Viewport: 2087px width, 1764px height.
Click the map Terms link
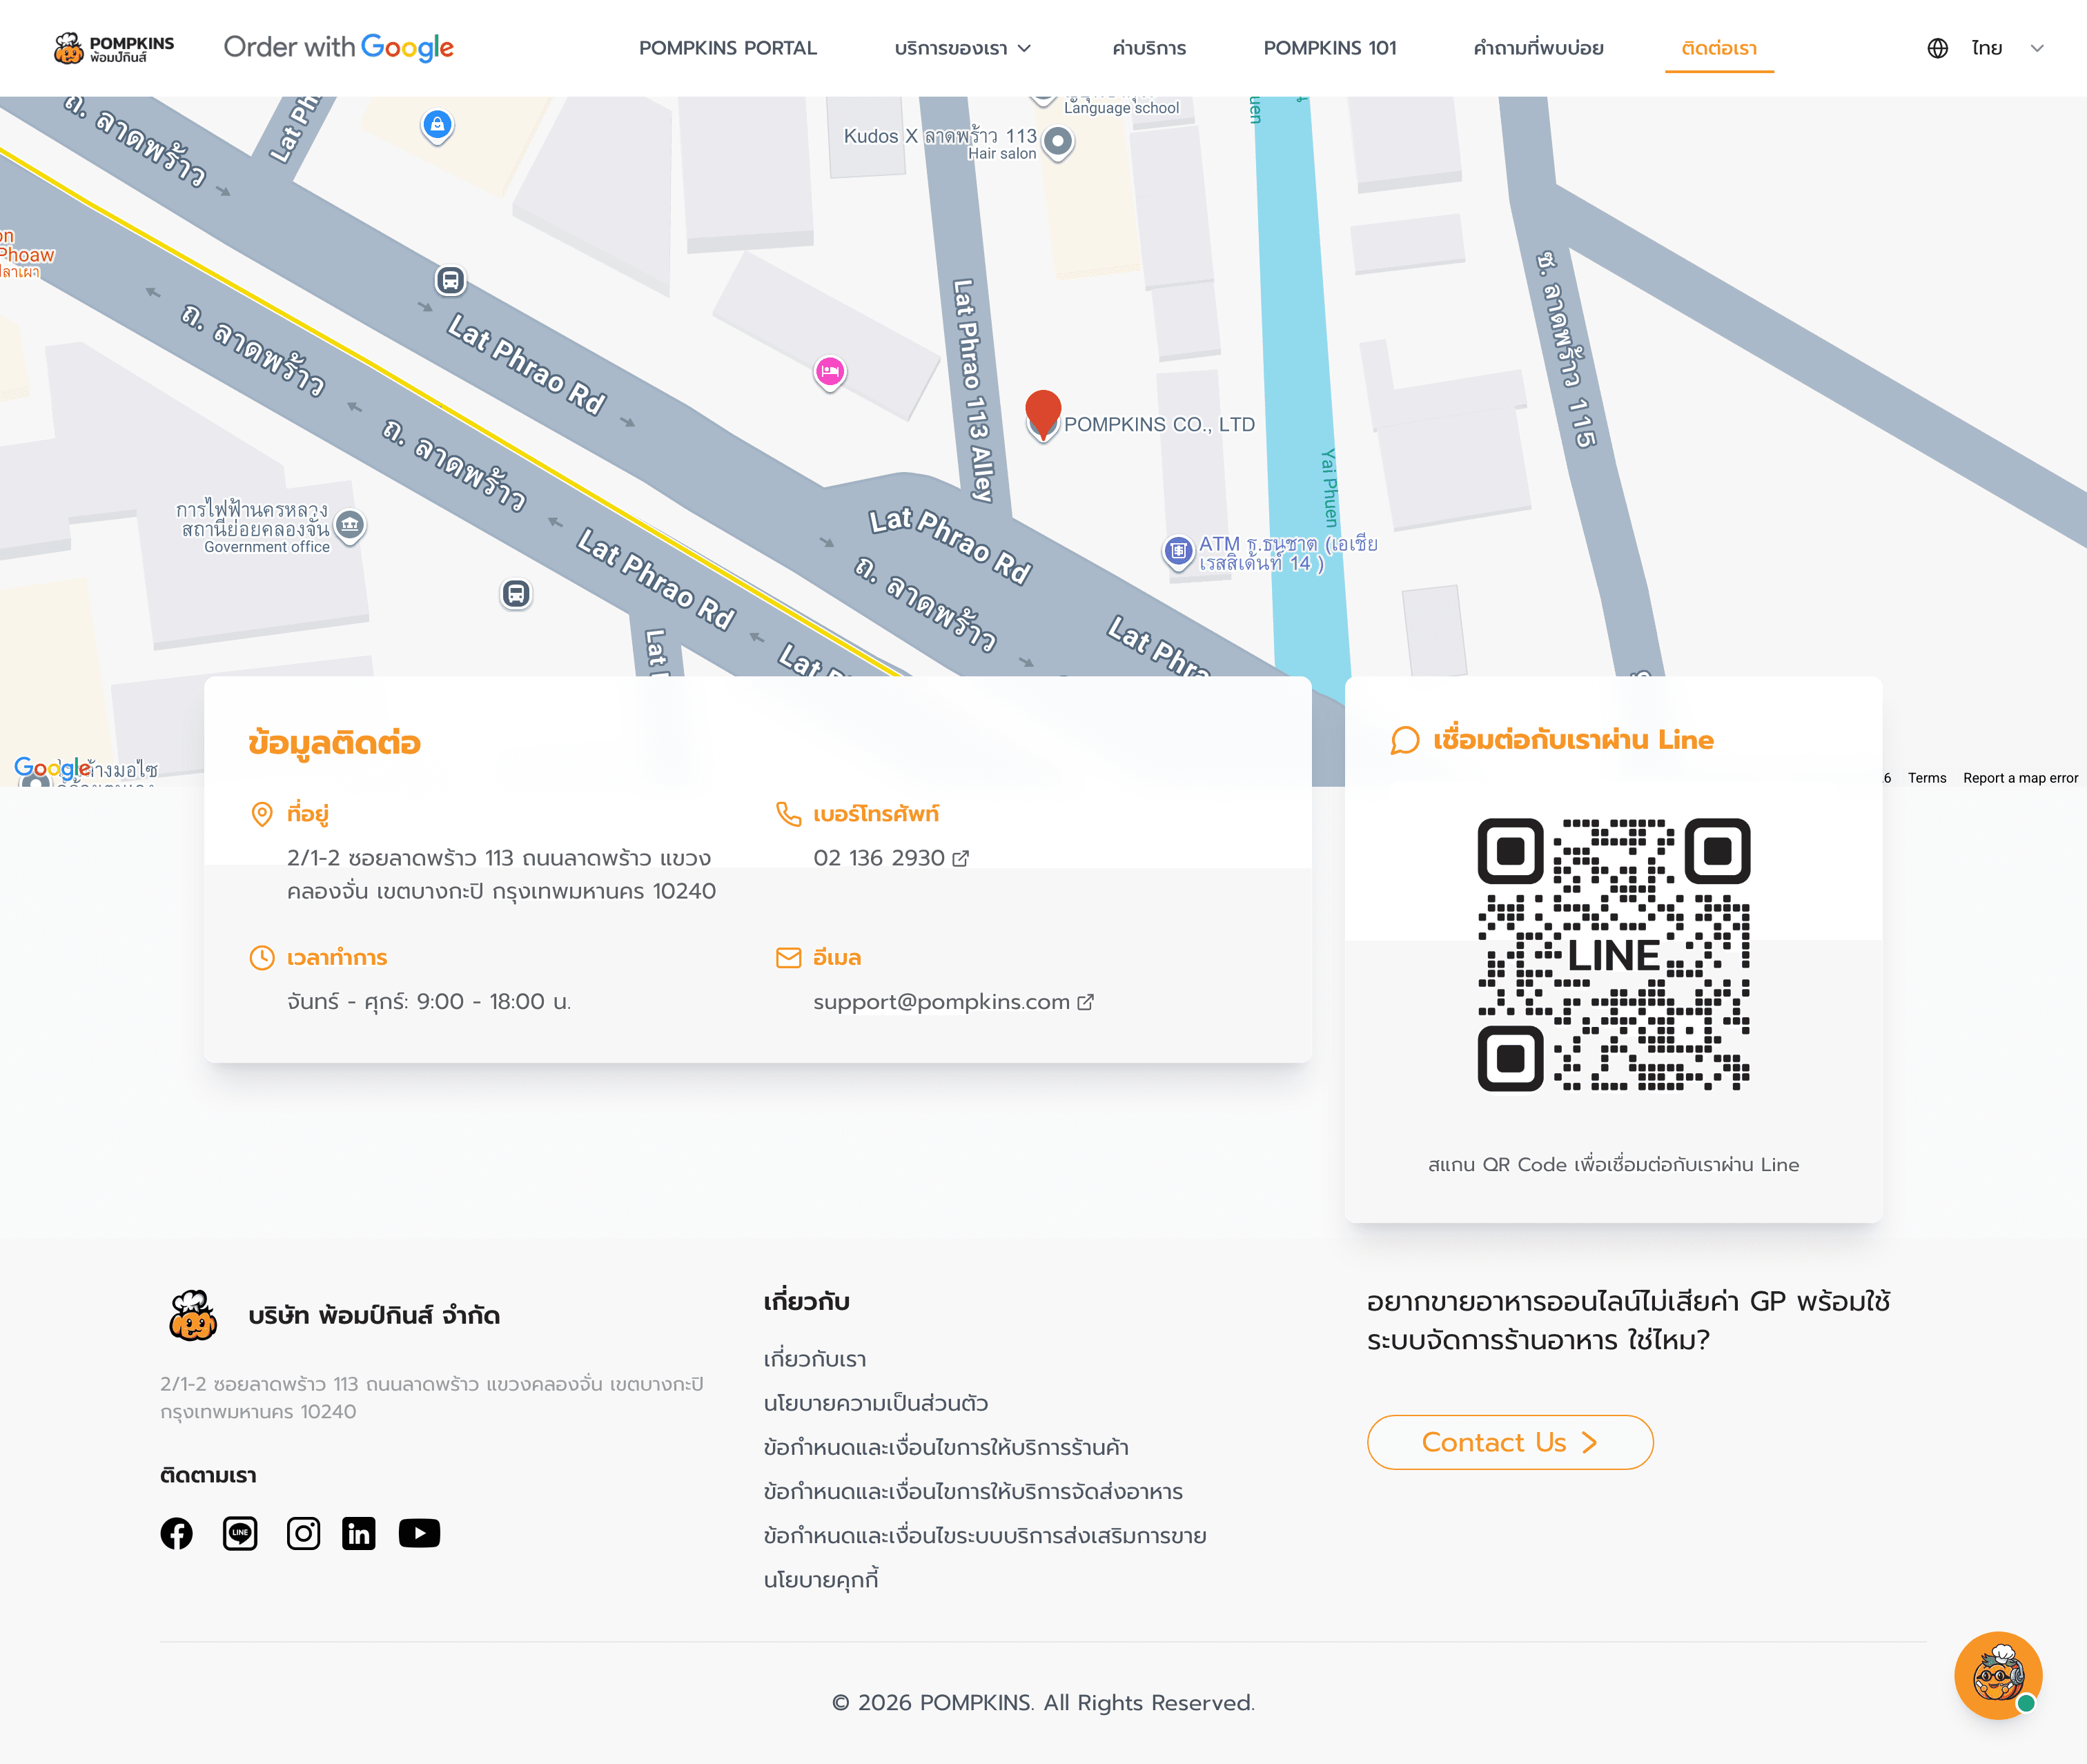(1927, 778)
